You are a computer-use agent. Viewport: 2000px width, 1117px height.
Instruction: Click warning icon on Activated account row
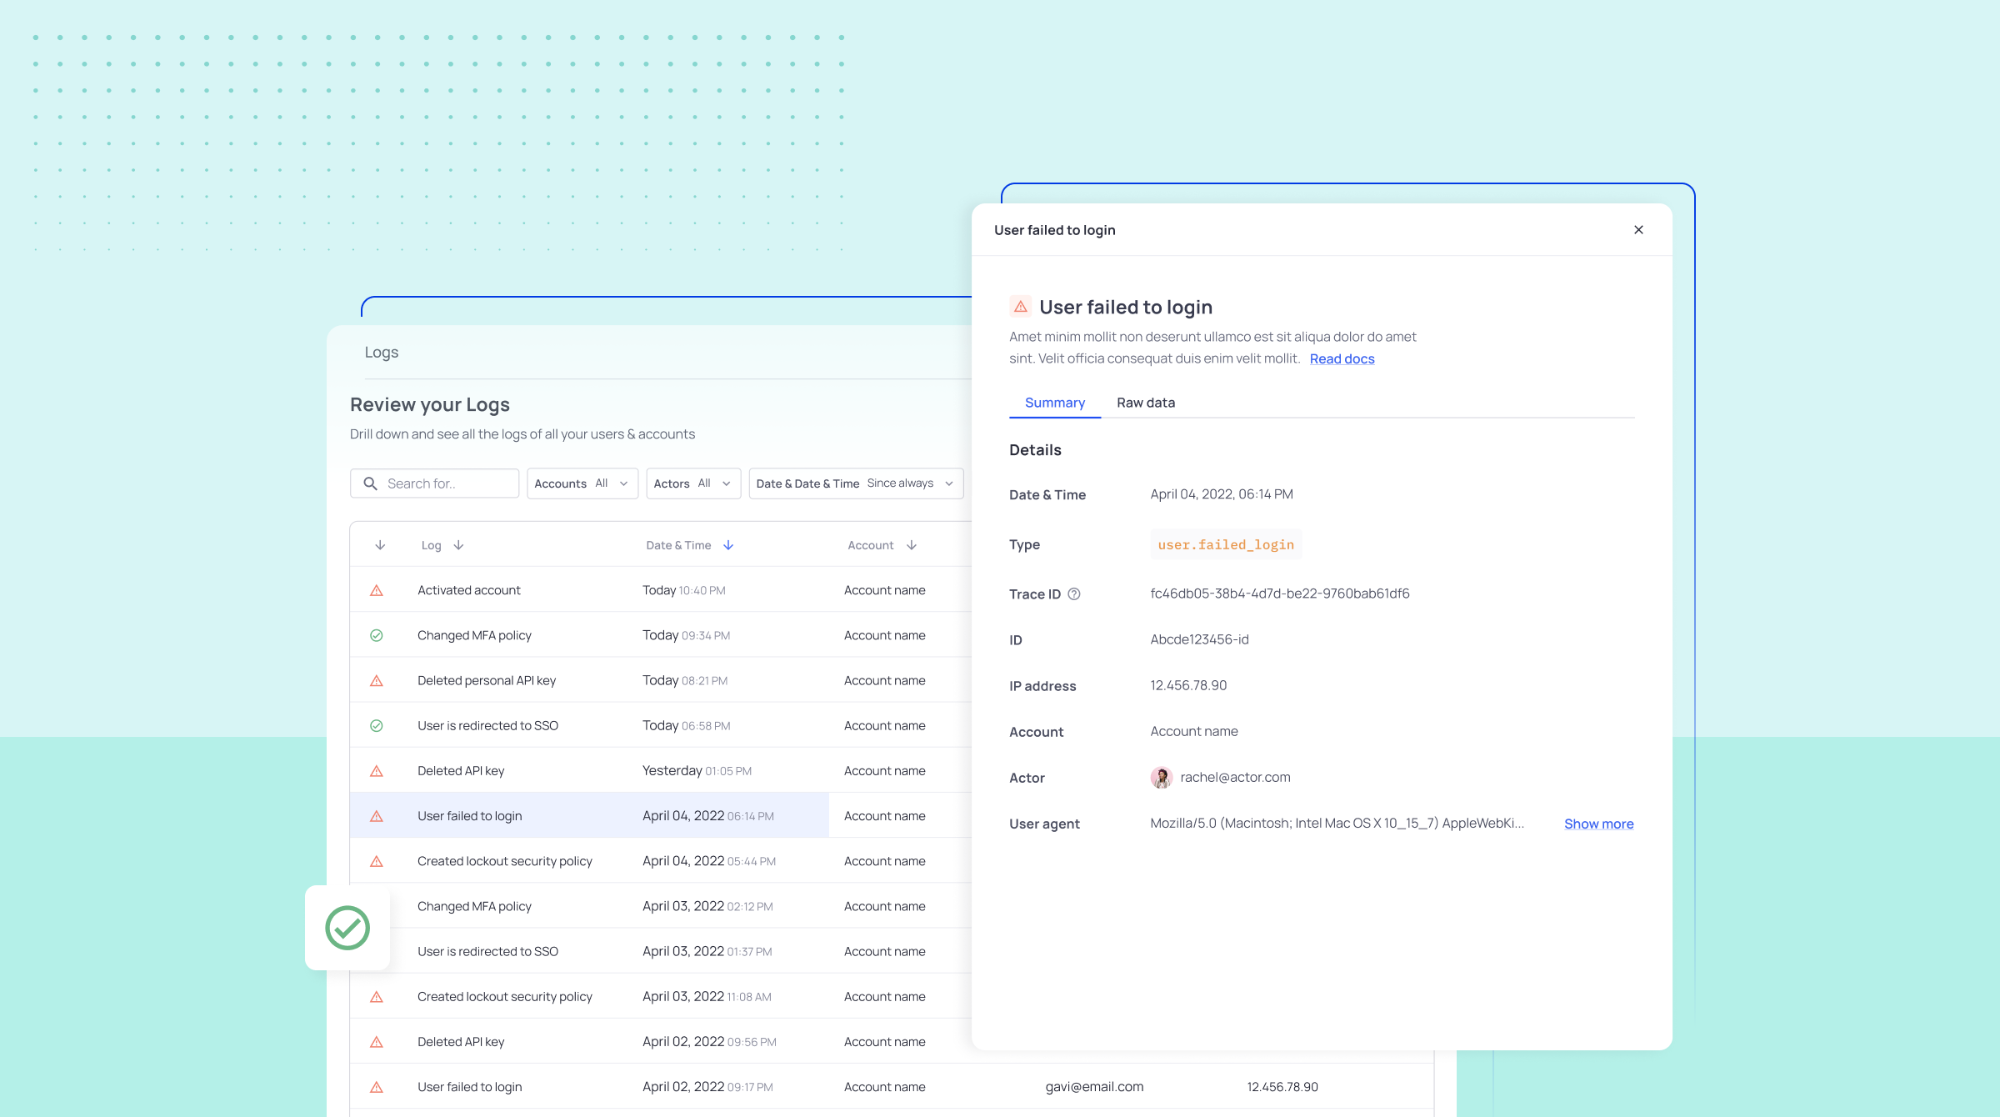[377, 591]
